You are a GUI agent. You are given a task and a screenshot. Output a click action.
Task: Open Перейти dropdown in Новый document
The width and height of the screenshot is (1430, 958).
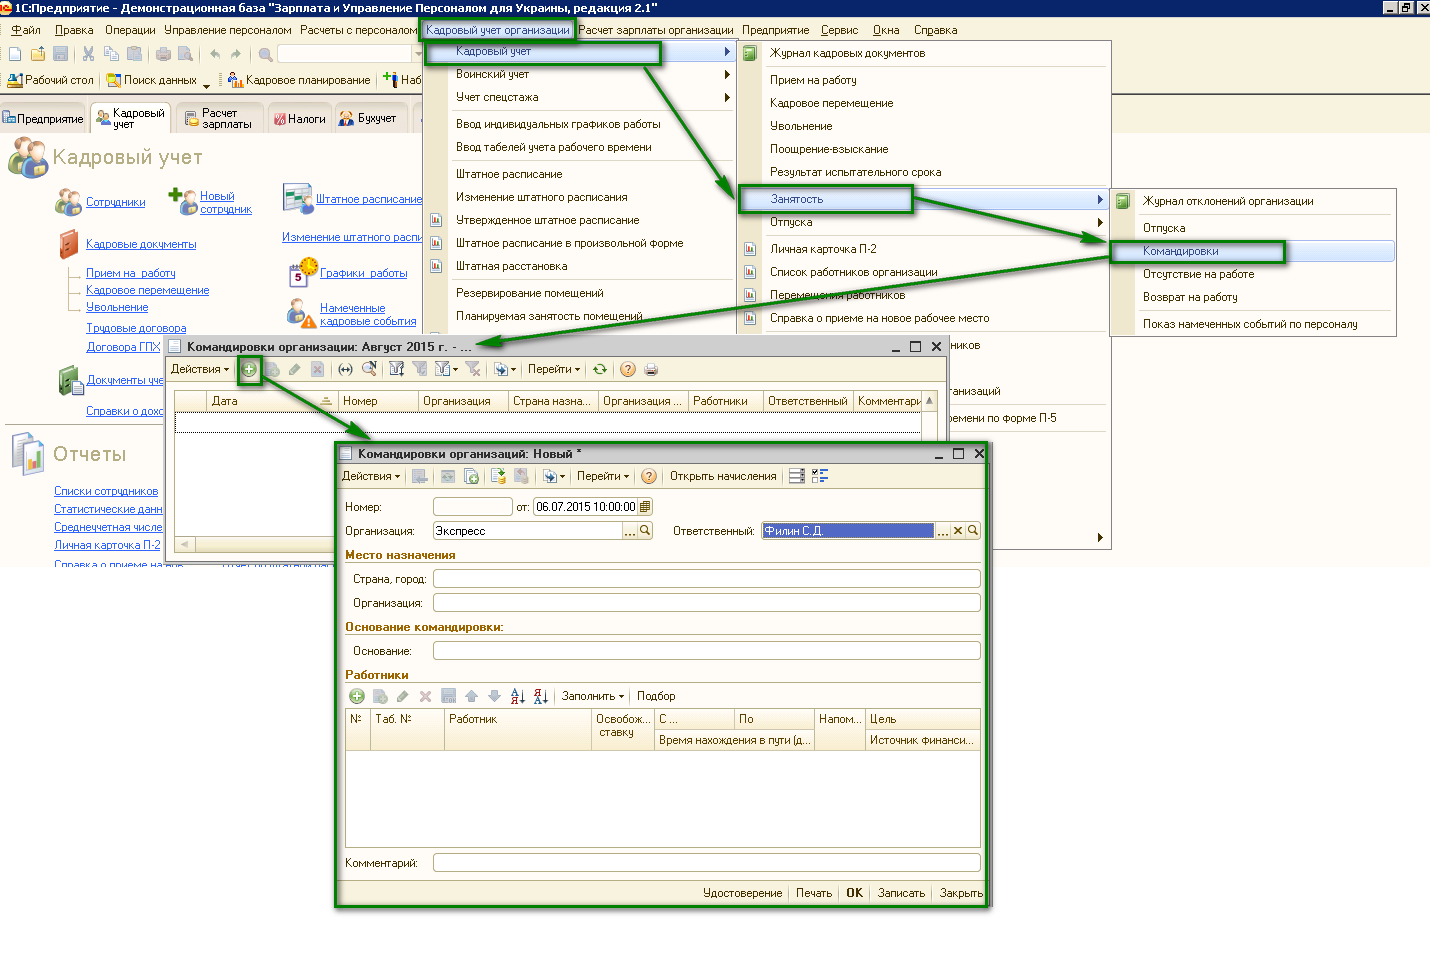click(603, 476)
